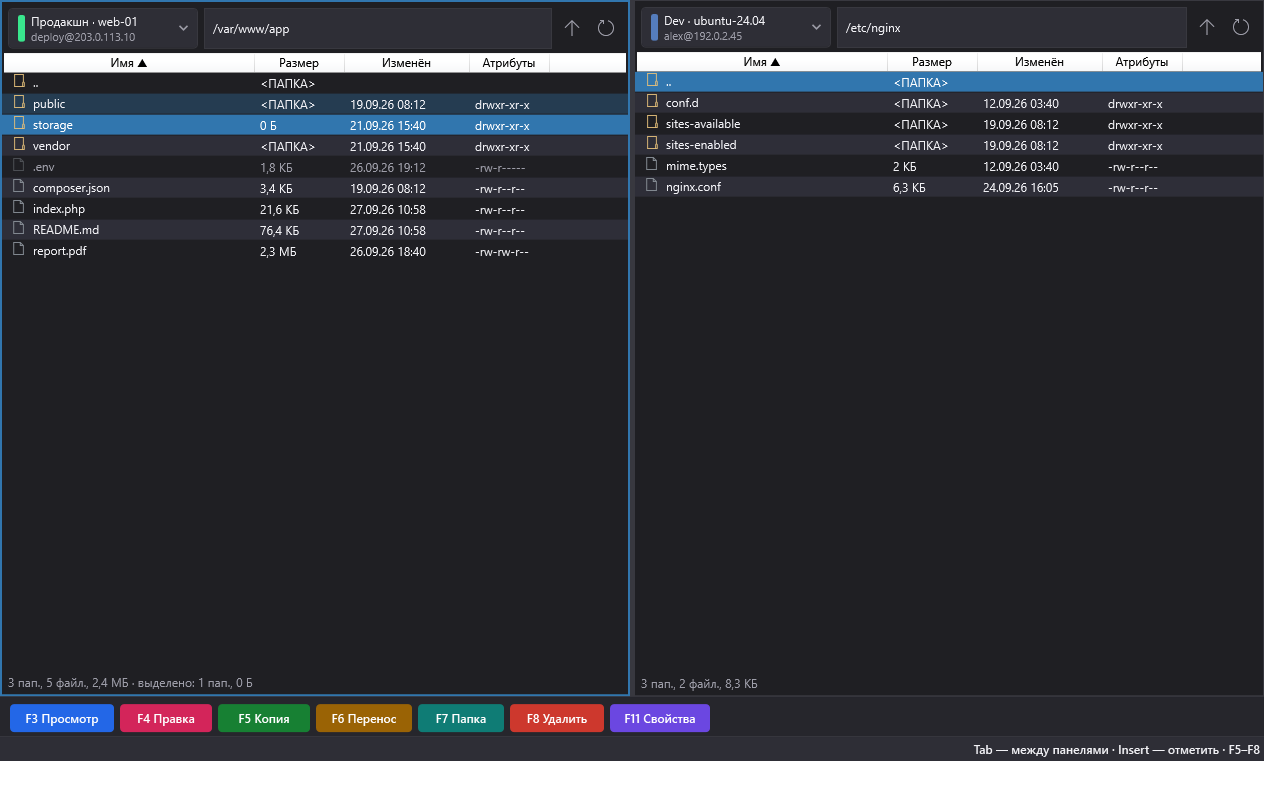Click the storage folder icon

click(19, 124)
